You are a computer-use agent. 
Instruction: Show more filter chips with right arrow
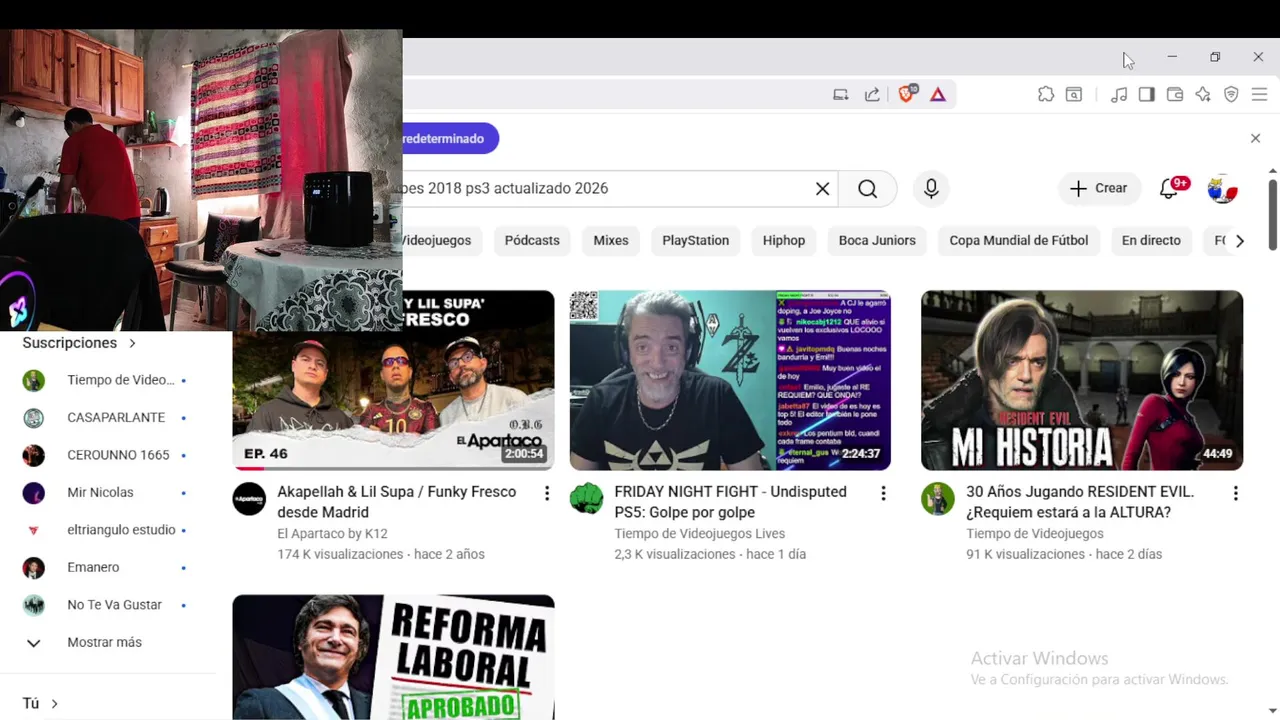[x=1240, y=241]
